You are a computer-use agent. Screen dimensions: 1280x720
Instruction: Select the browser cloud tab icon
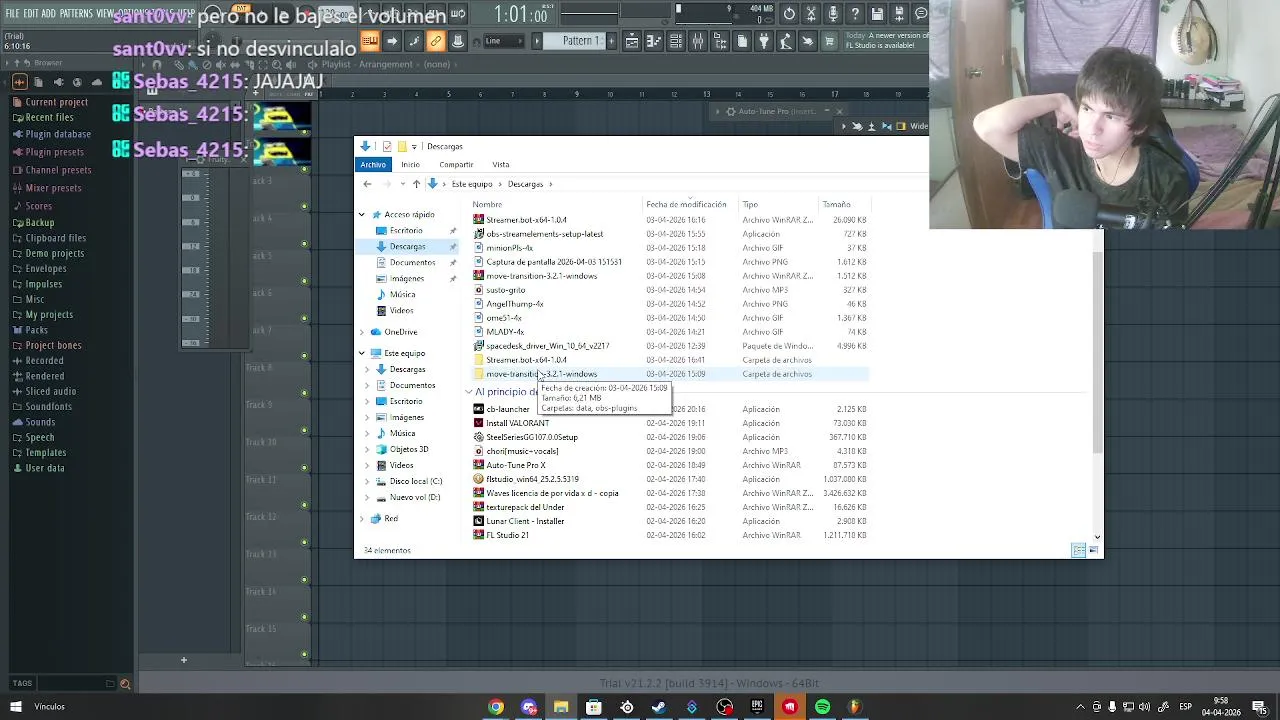tap(97, 82)
